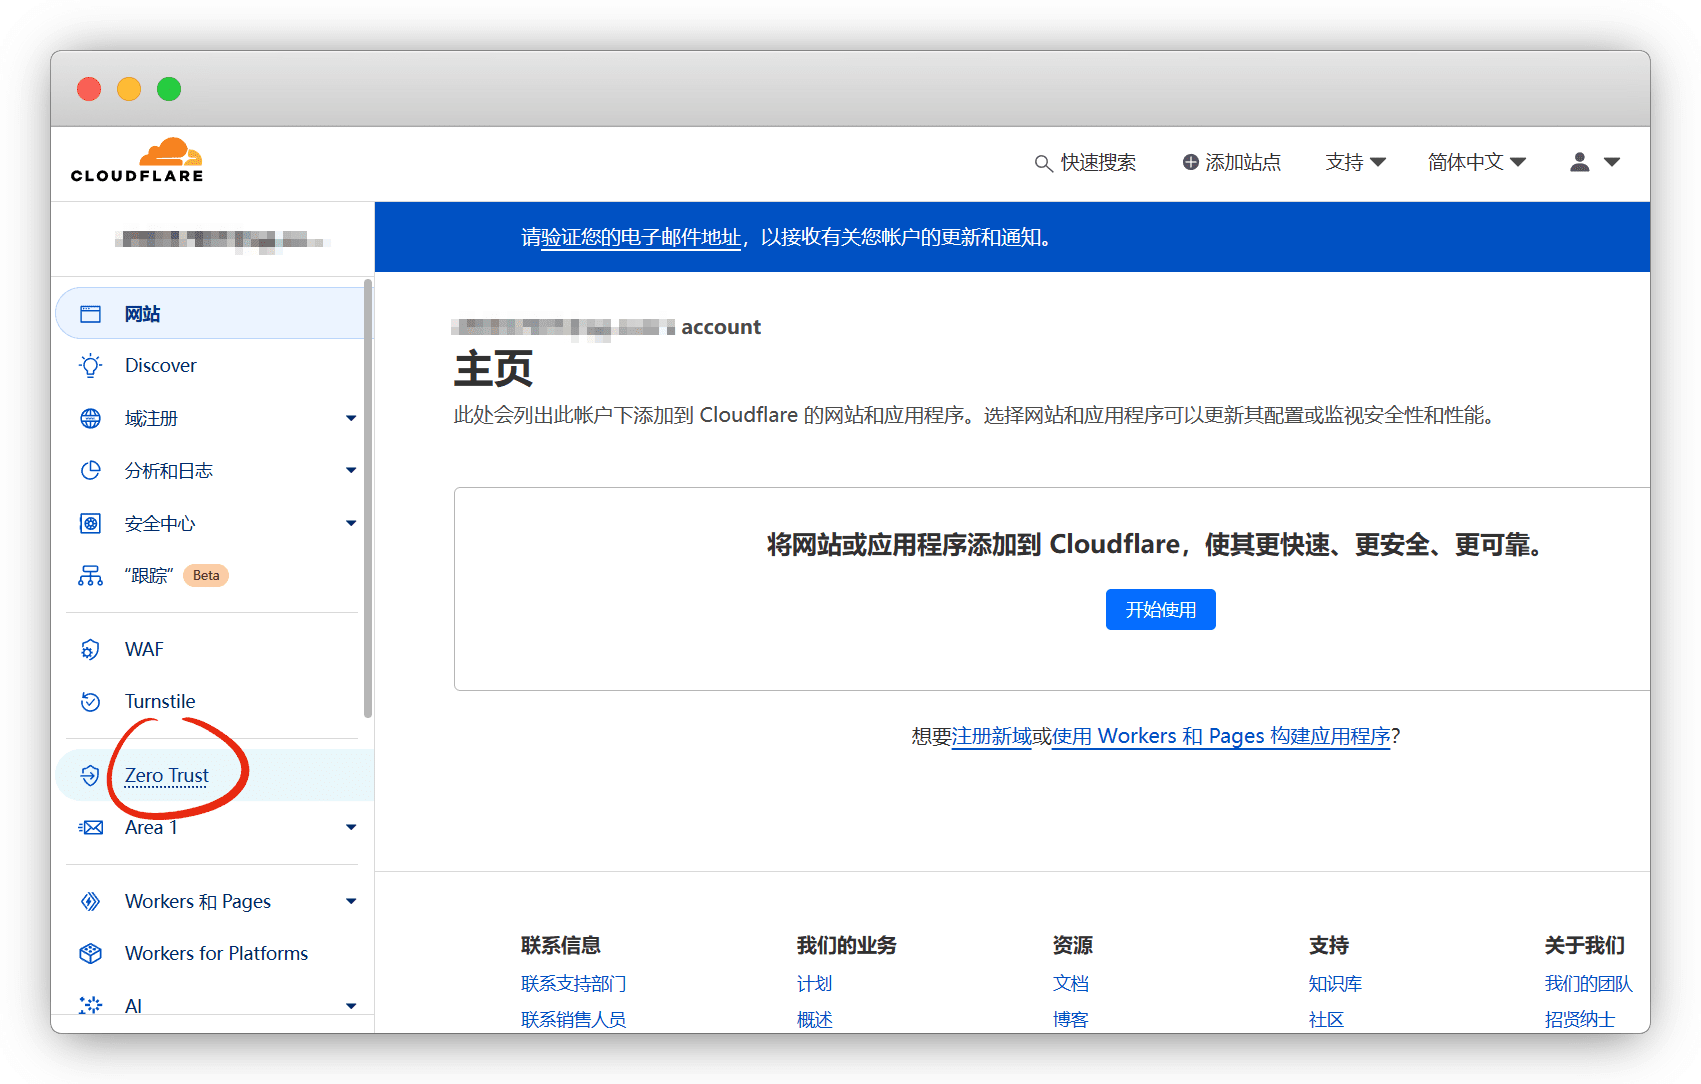Click the Cloudflare logo

pyautogui.click(x=137, y=160)
